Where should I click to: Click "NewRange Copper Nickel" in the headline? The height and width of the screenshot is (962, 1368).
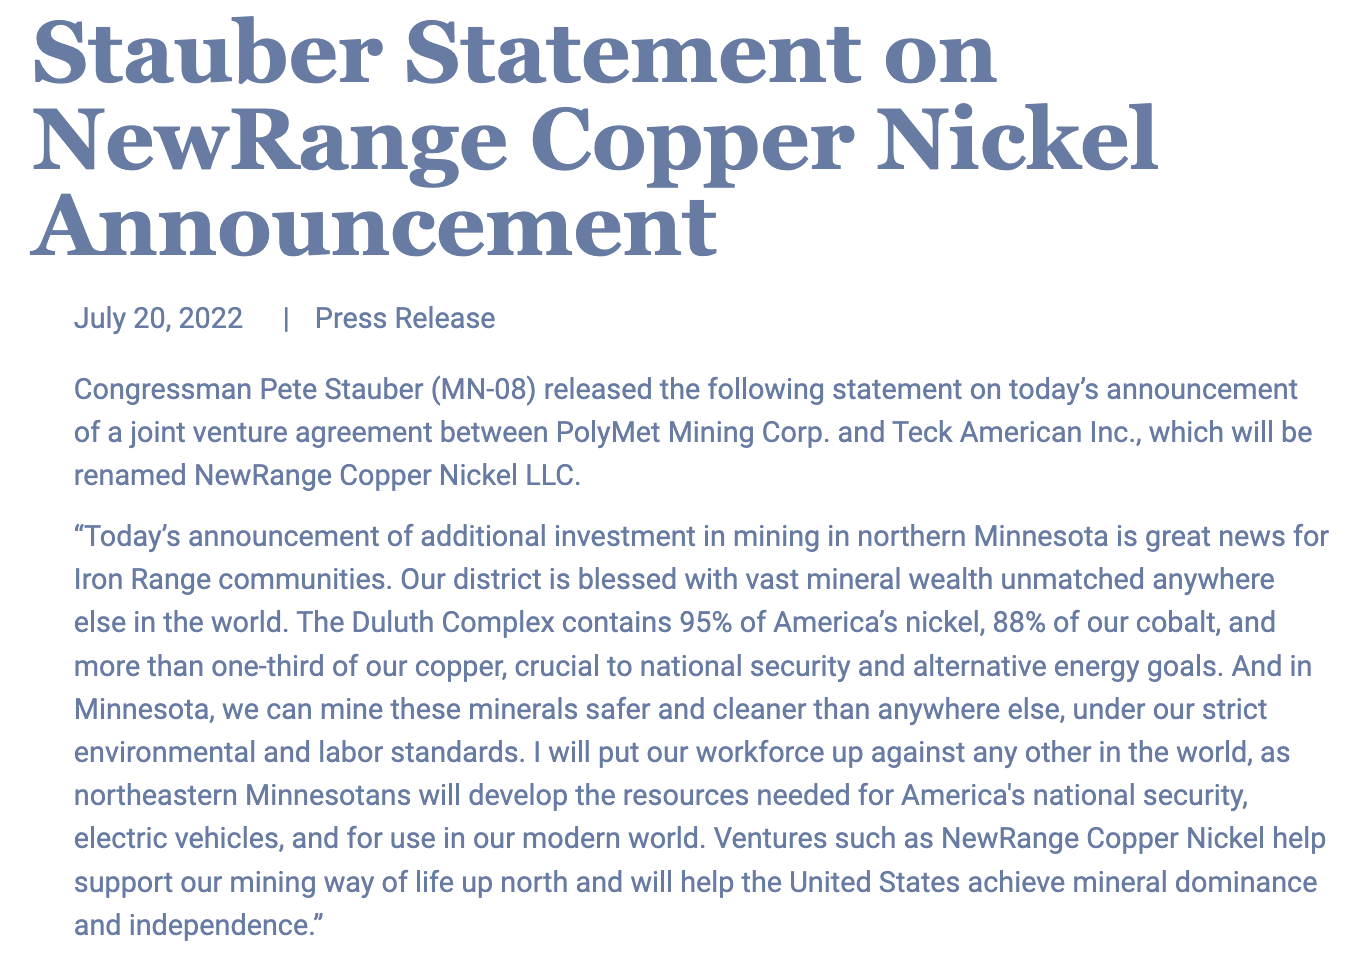pos(596,139)
